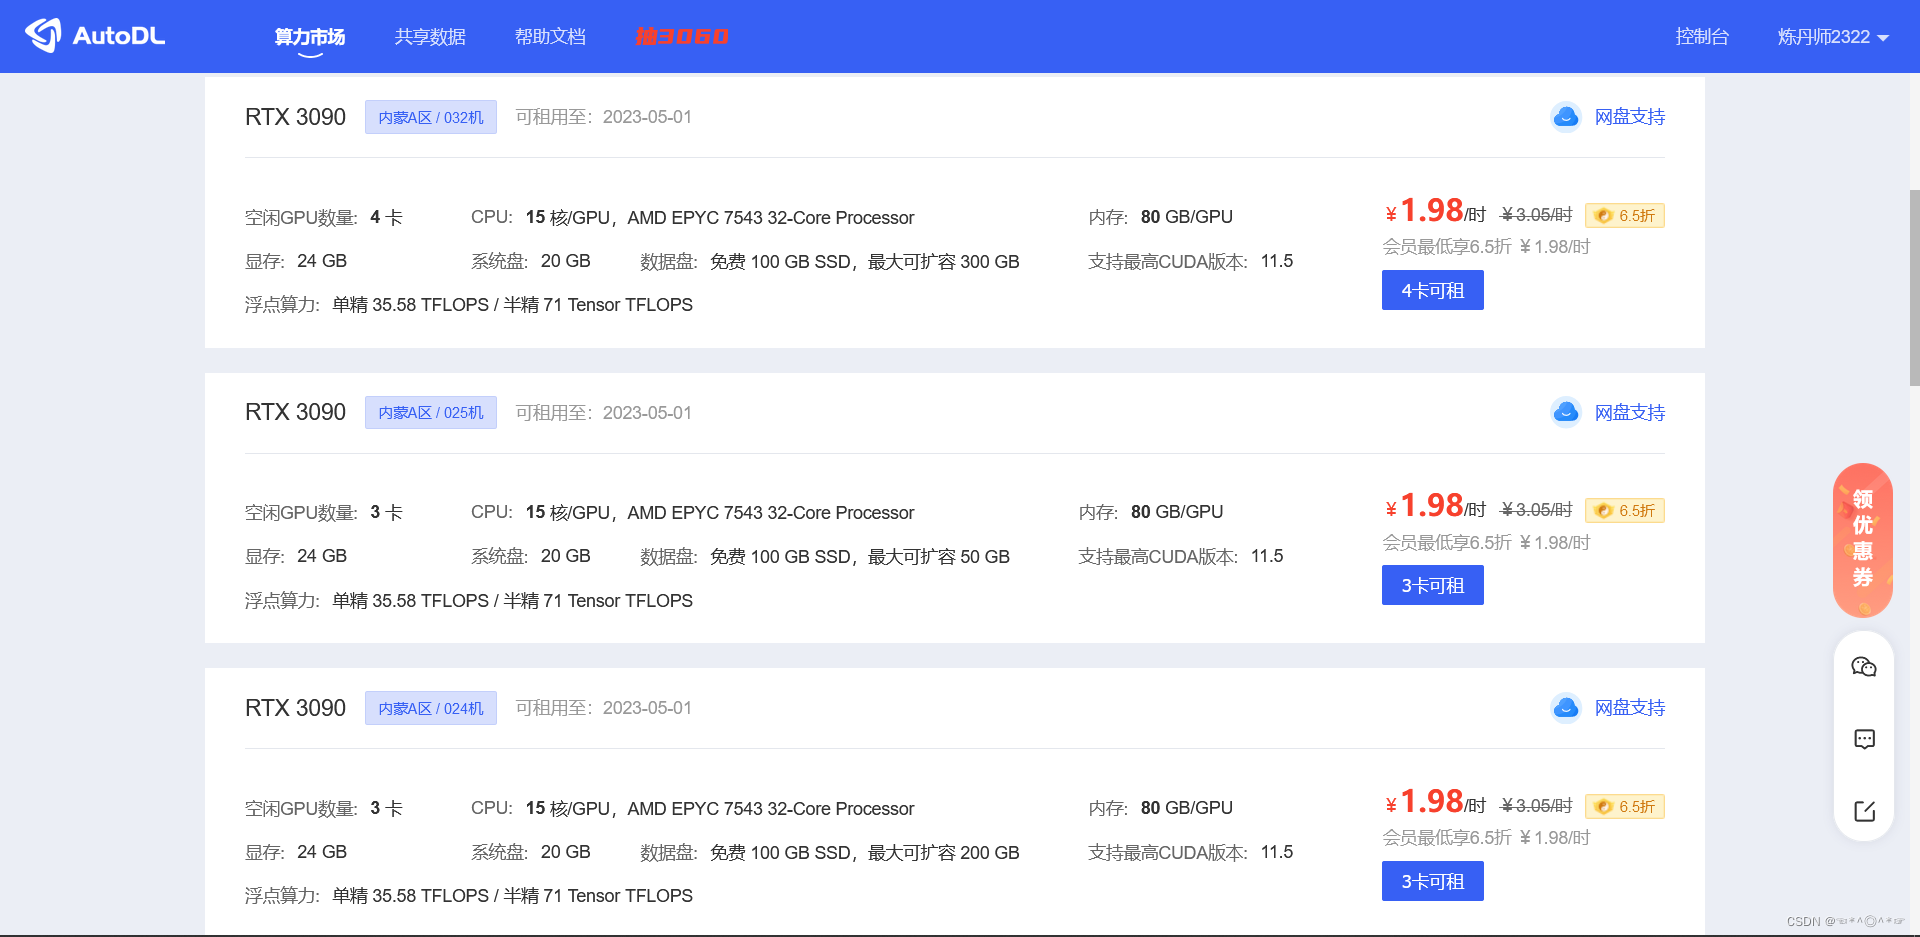
Task: Click cloud icon on 025机 card
Action: pos(1566,412)
